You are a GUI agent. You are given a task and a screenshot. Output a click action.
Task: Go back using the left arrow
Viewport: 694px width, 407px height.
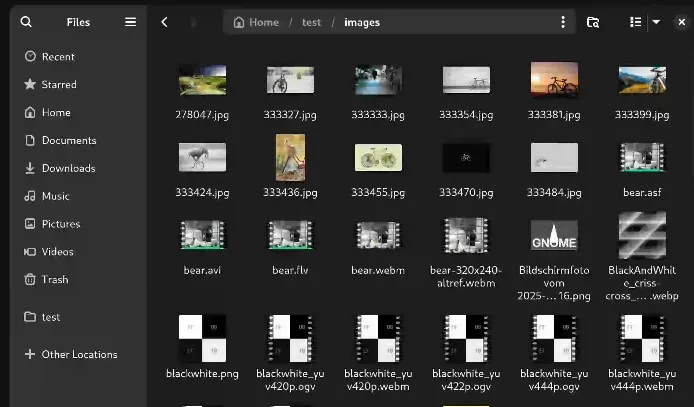click(165, 22)
